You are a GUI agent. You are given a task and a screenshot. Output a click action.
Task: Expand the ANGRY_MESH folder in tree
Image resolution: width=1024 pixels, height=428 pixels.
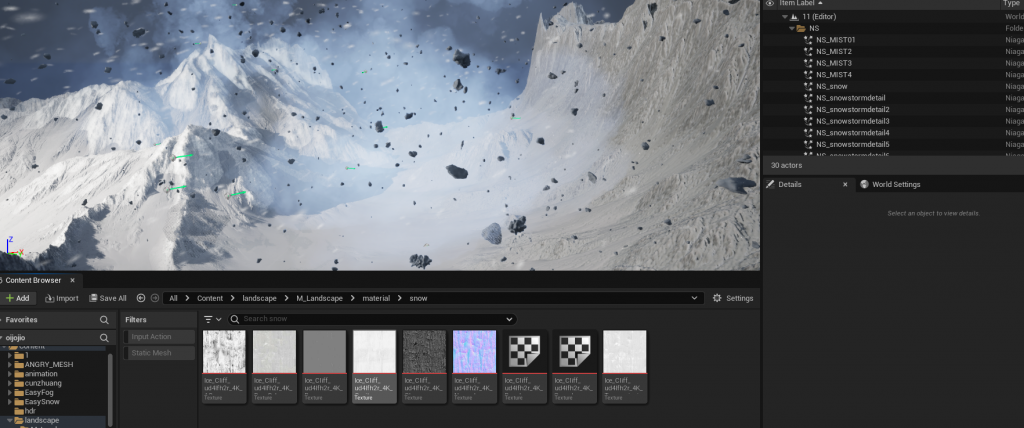pos(9,365)
